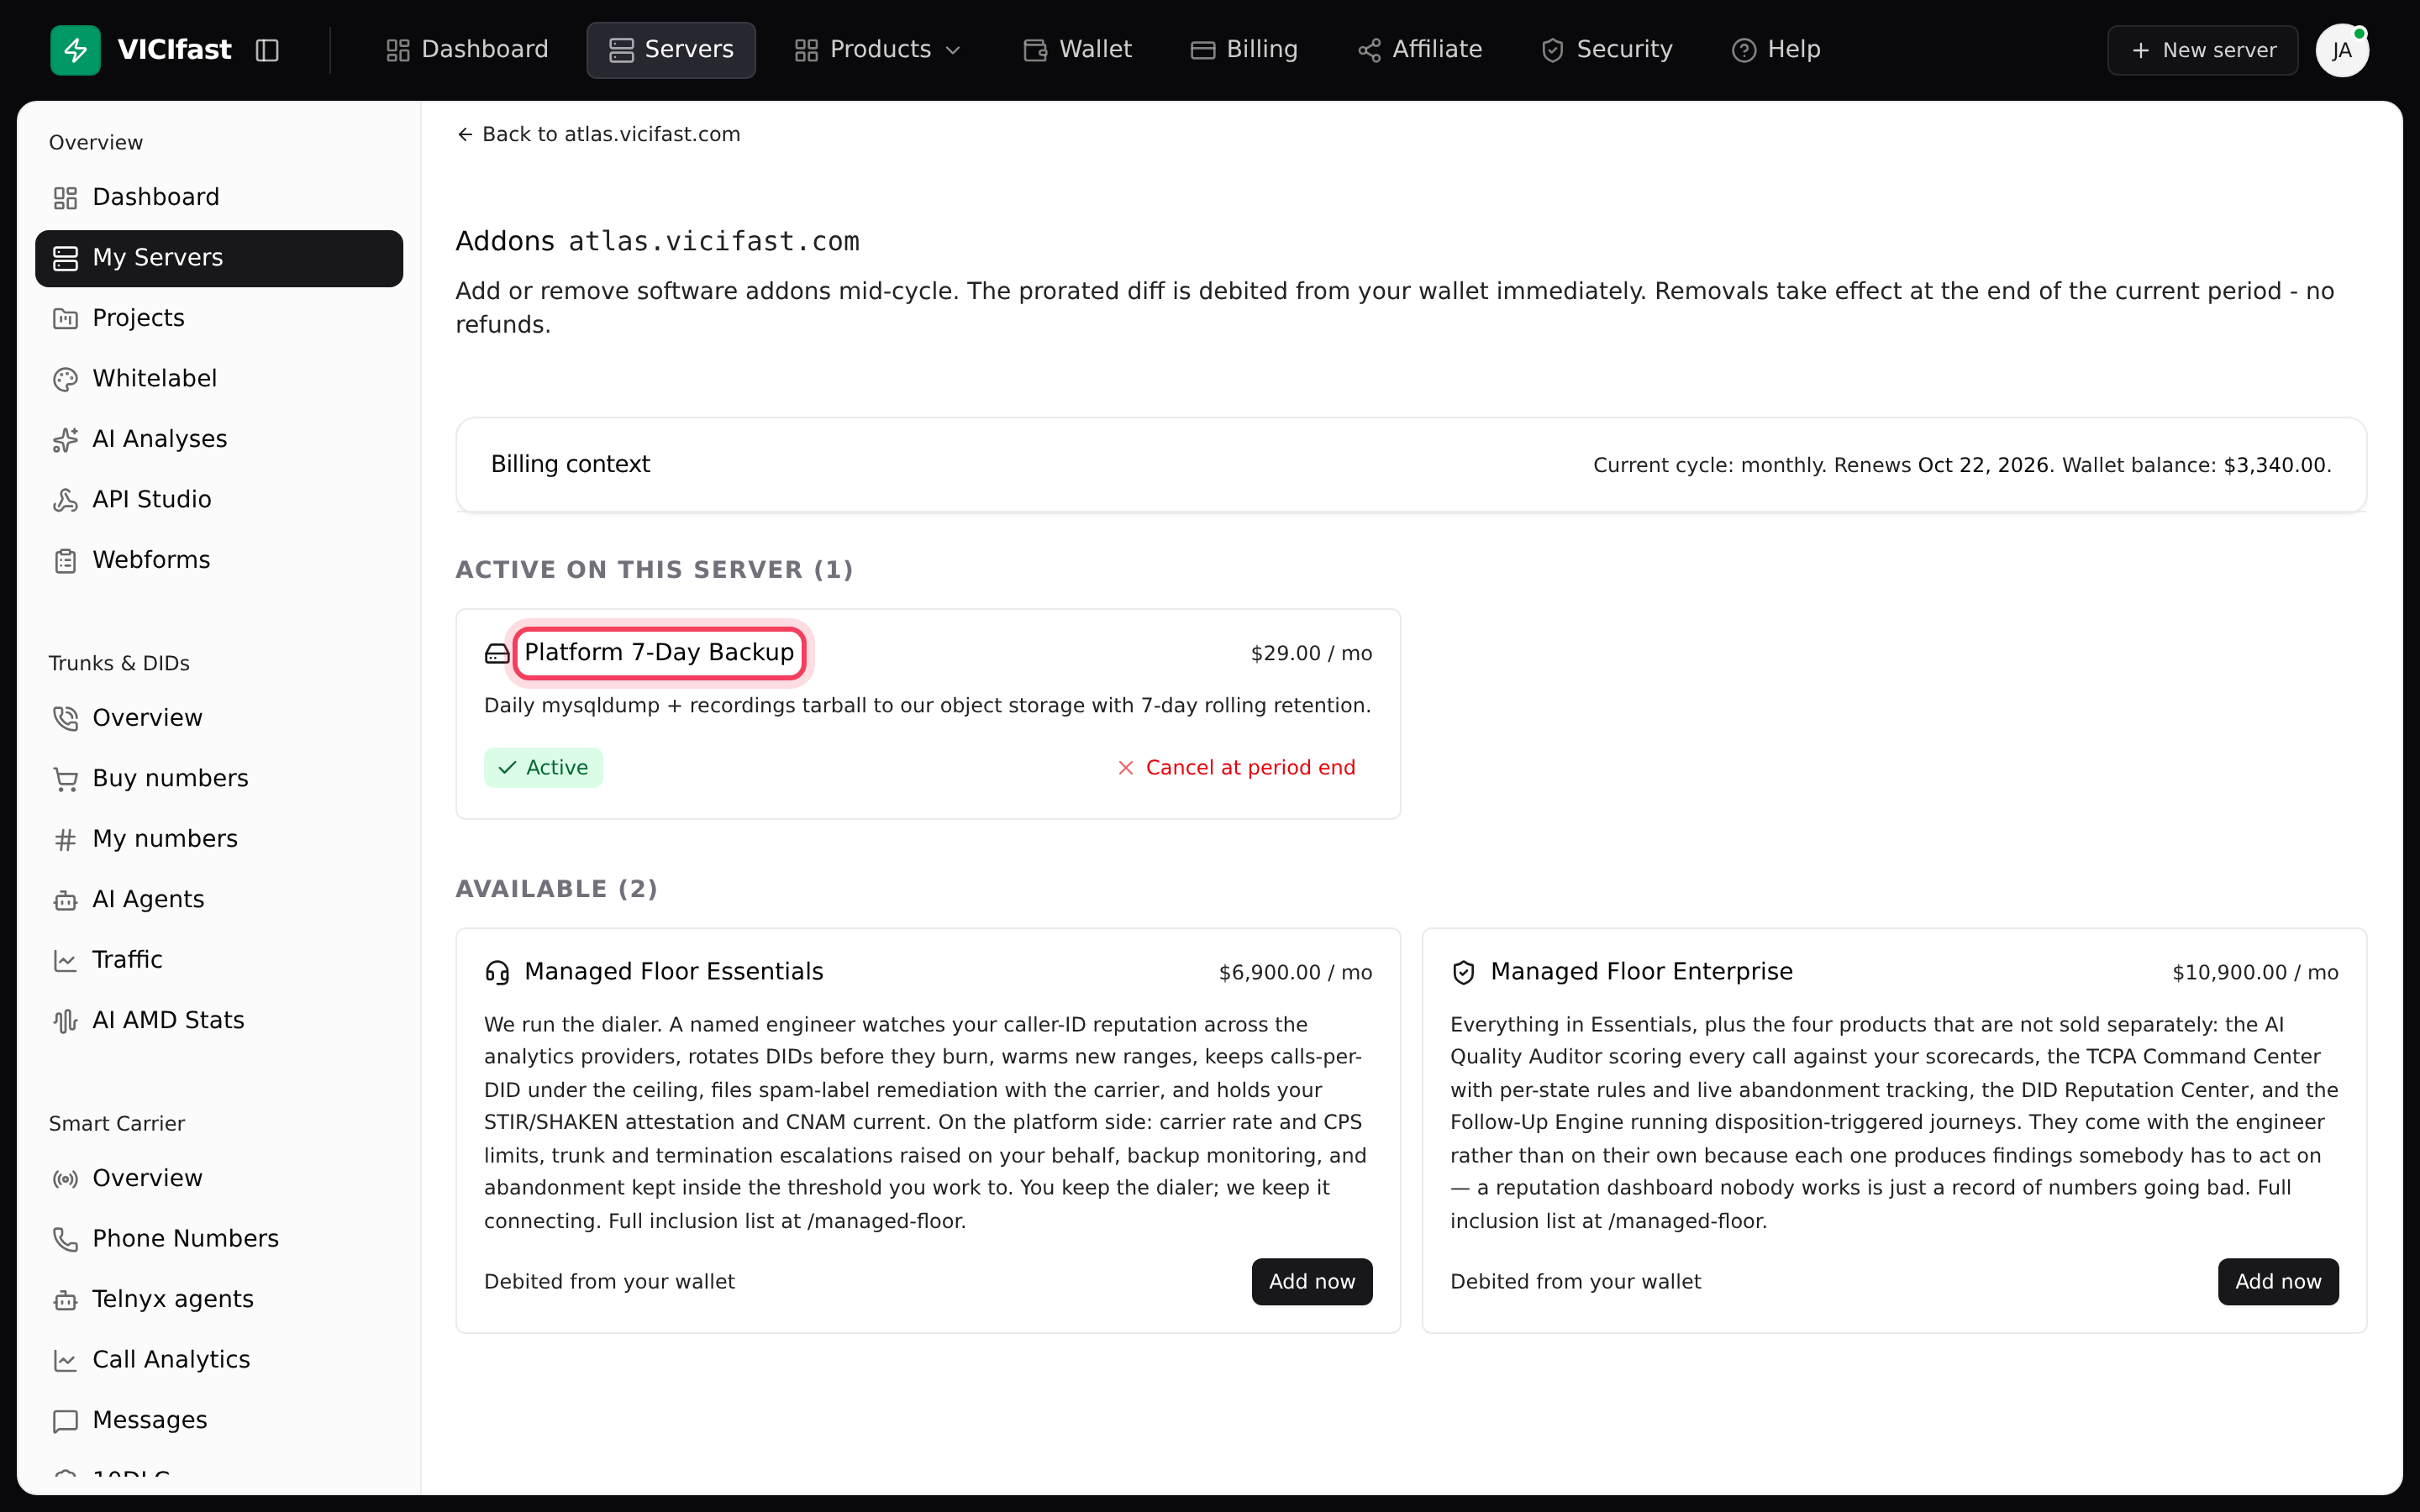Click the AI Analyses sparkle icon
This screenshot has height=1512, width=2420.
tap(65, 440)
